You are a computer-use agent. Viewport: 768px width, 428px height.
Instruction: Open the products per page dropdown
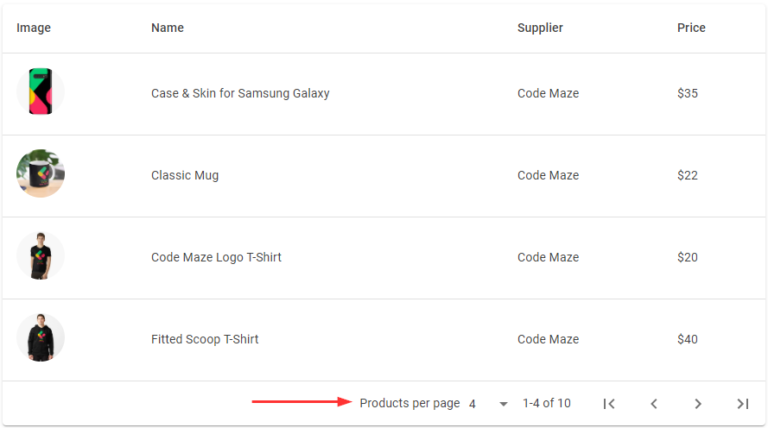click(488, 404)
